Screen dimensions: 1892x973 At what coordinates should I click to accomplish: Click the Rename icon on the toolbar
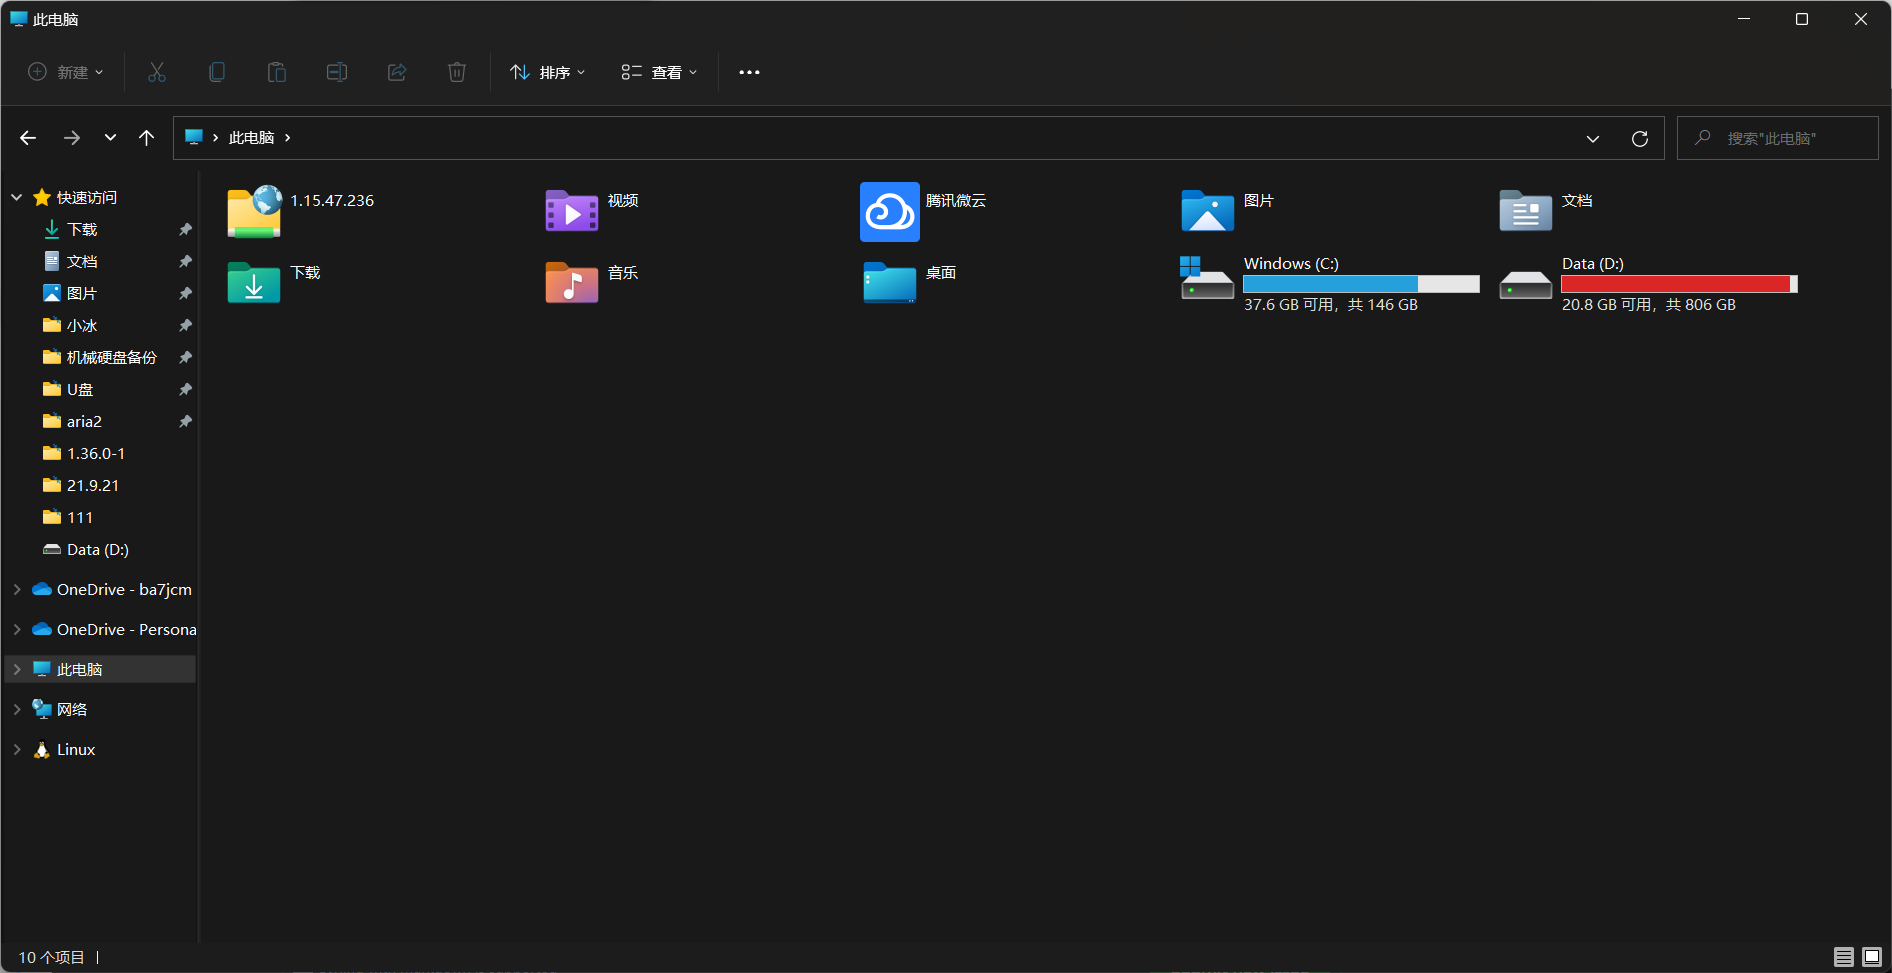[x=337, y=71]
